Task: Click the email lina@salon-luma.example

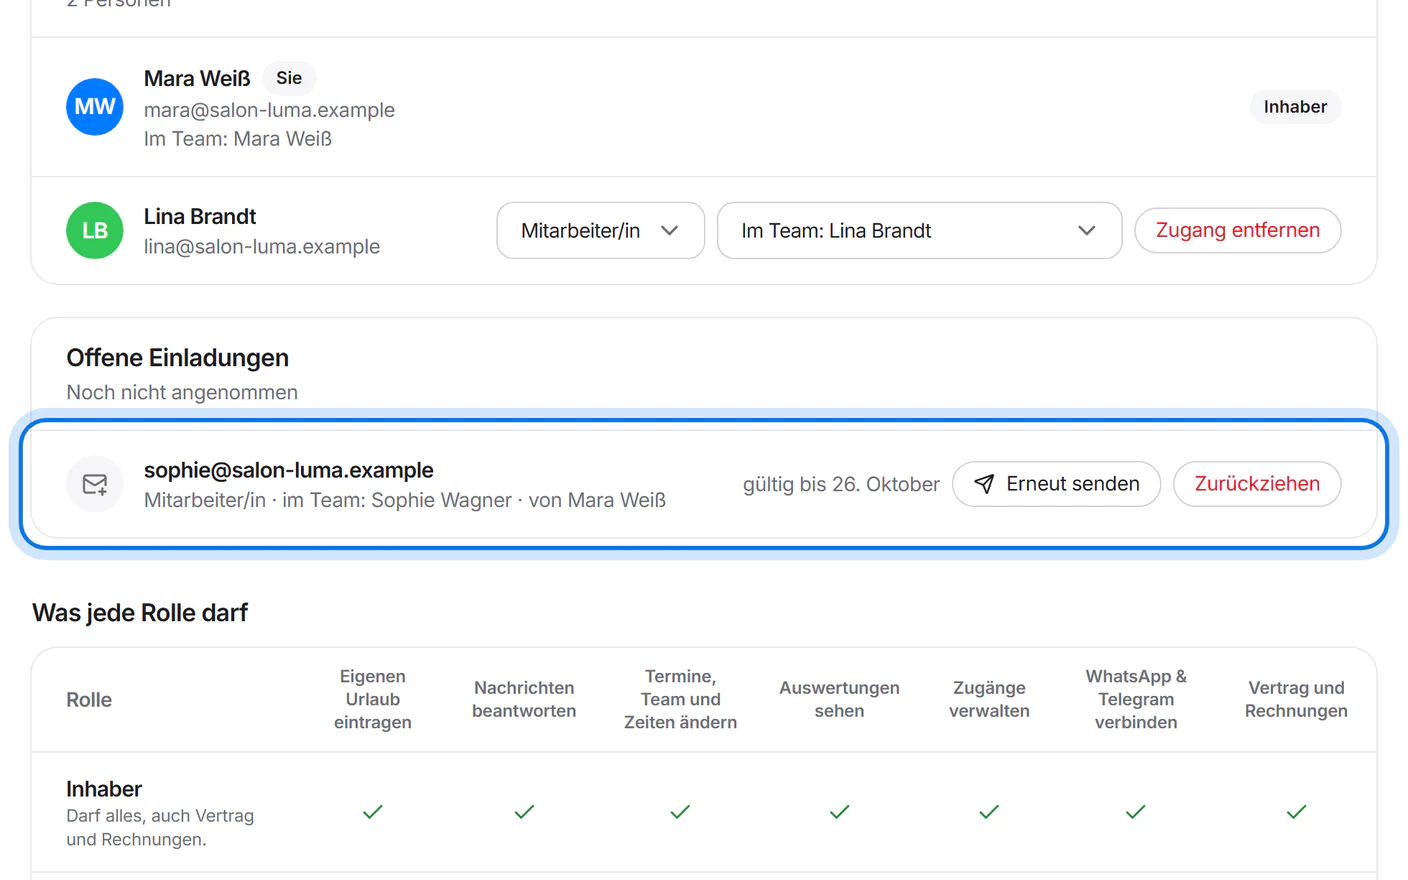Action: (262, 247)
